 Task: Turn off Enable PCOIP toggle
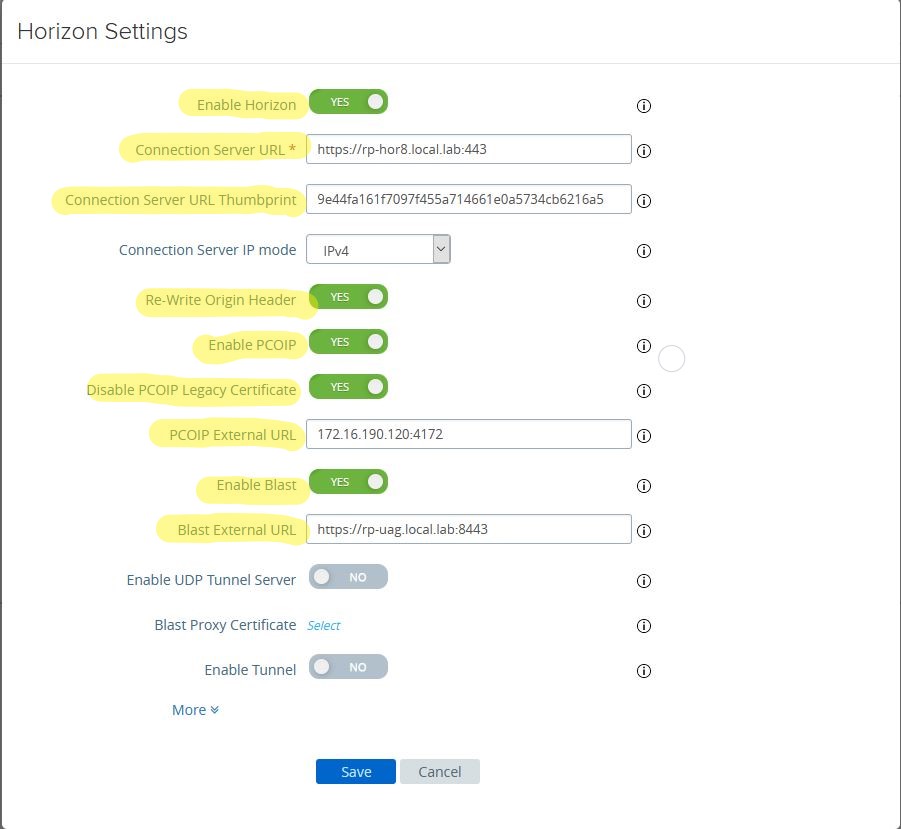348,342
